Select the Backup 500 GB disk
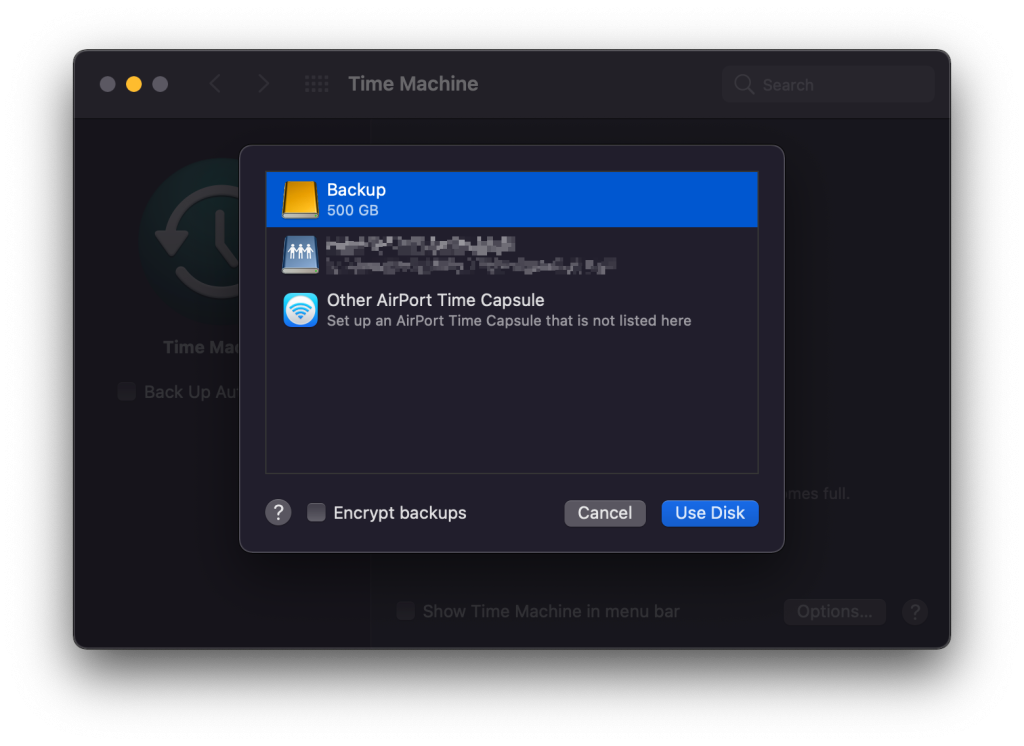 tap(511, 199)
